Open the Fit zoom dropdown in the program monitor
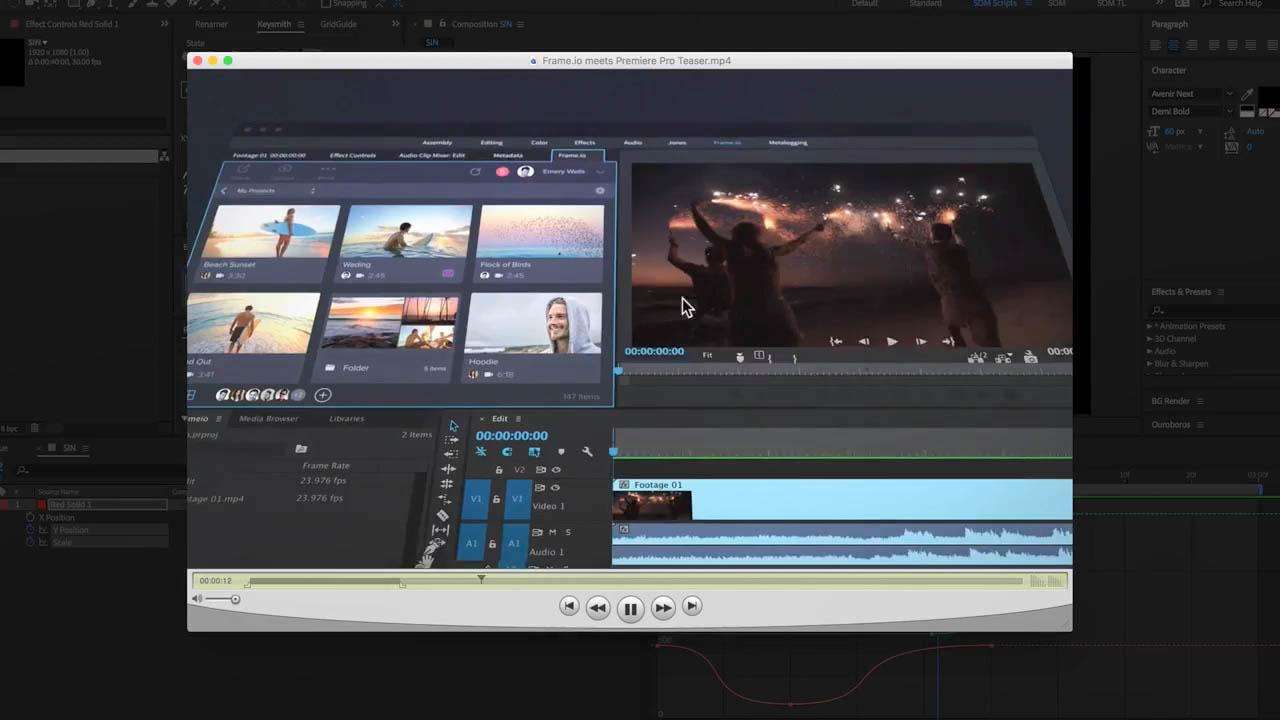Screen dimensions: 1280x720 [707, 355]
